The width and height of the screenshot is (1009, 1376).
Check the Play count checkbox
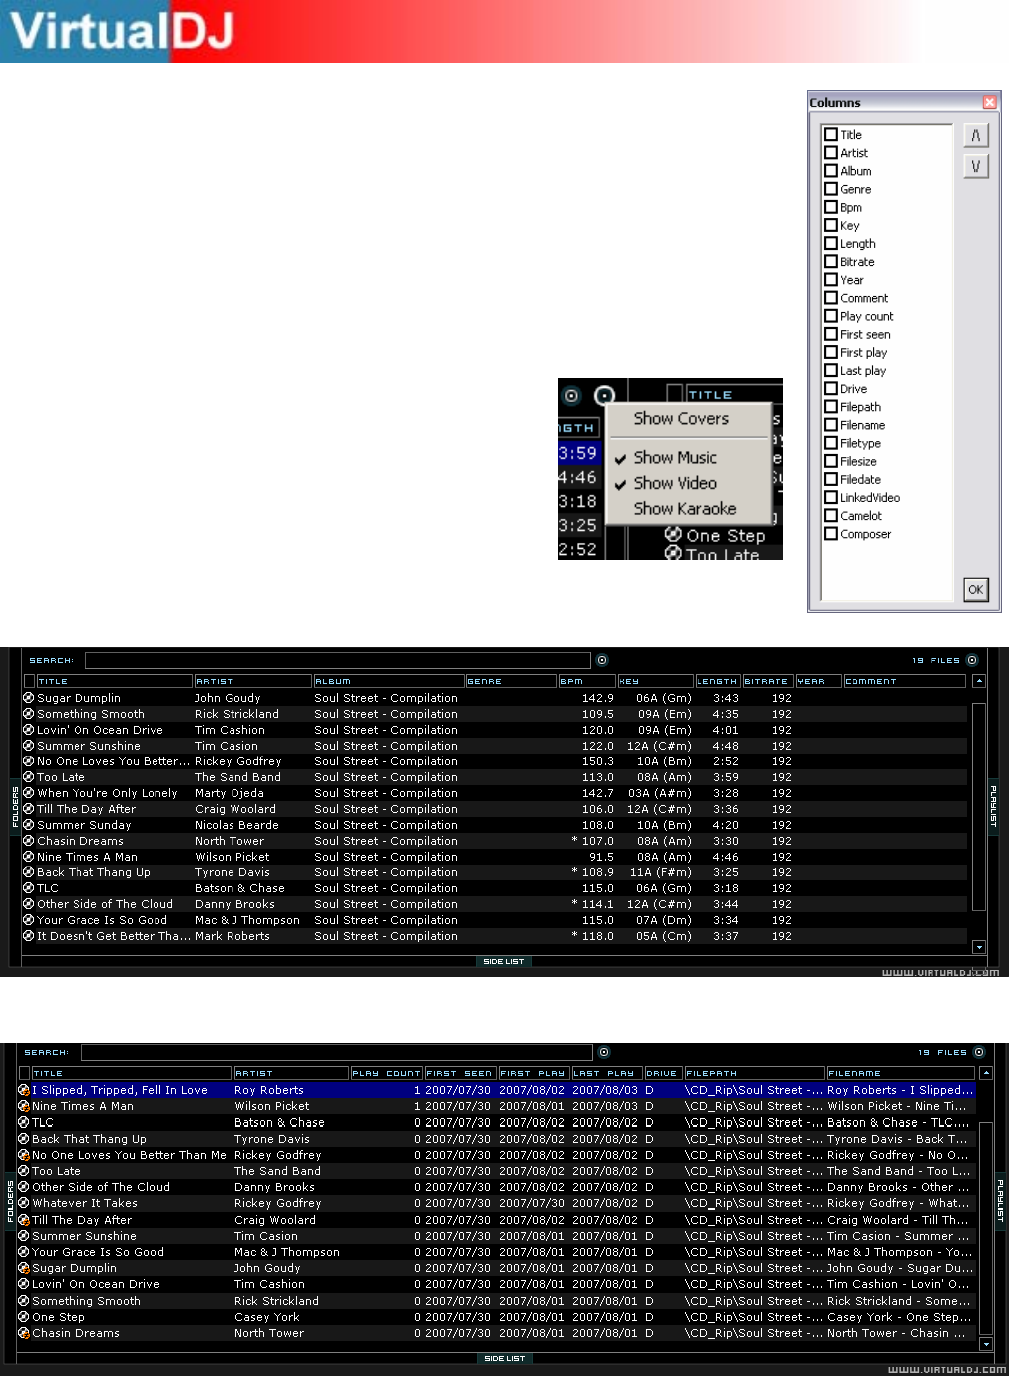click(x=831, y=316)
